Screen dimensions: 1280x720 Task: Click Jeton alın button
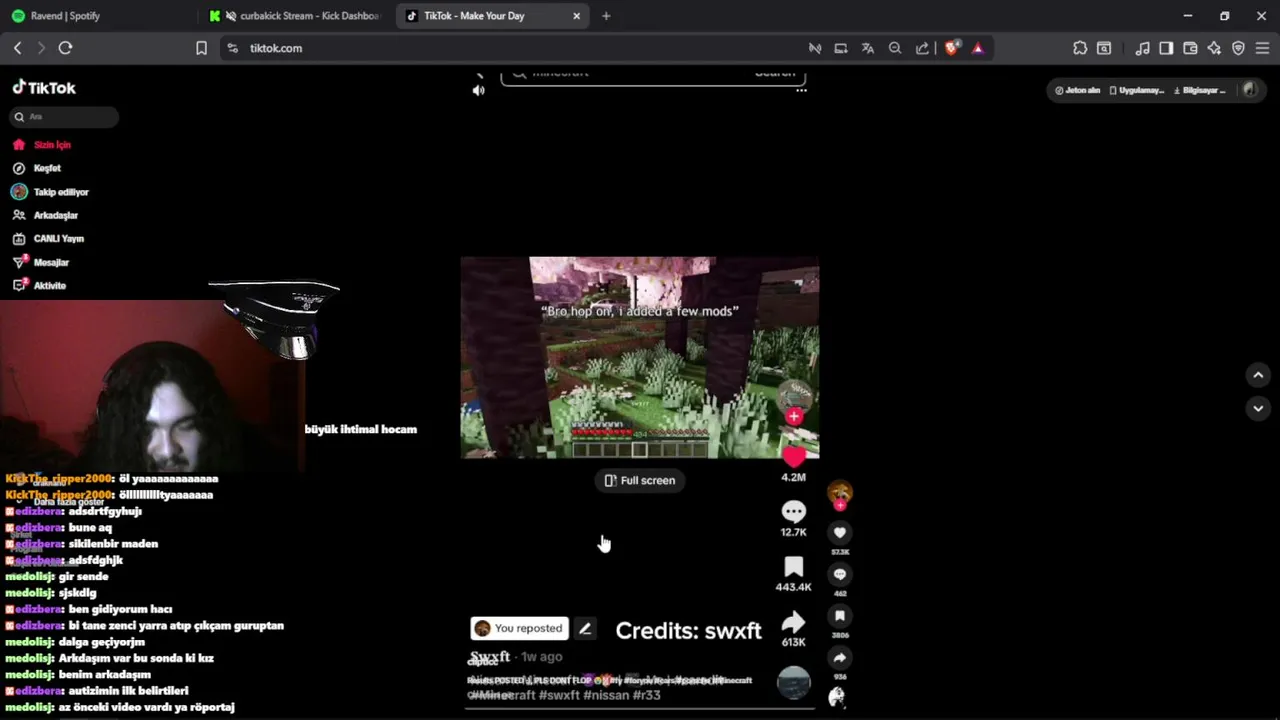point(1078,90)
